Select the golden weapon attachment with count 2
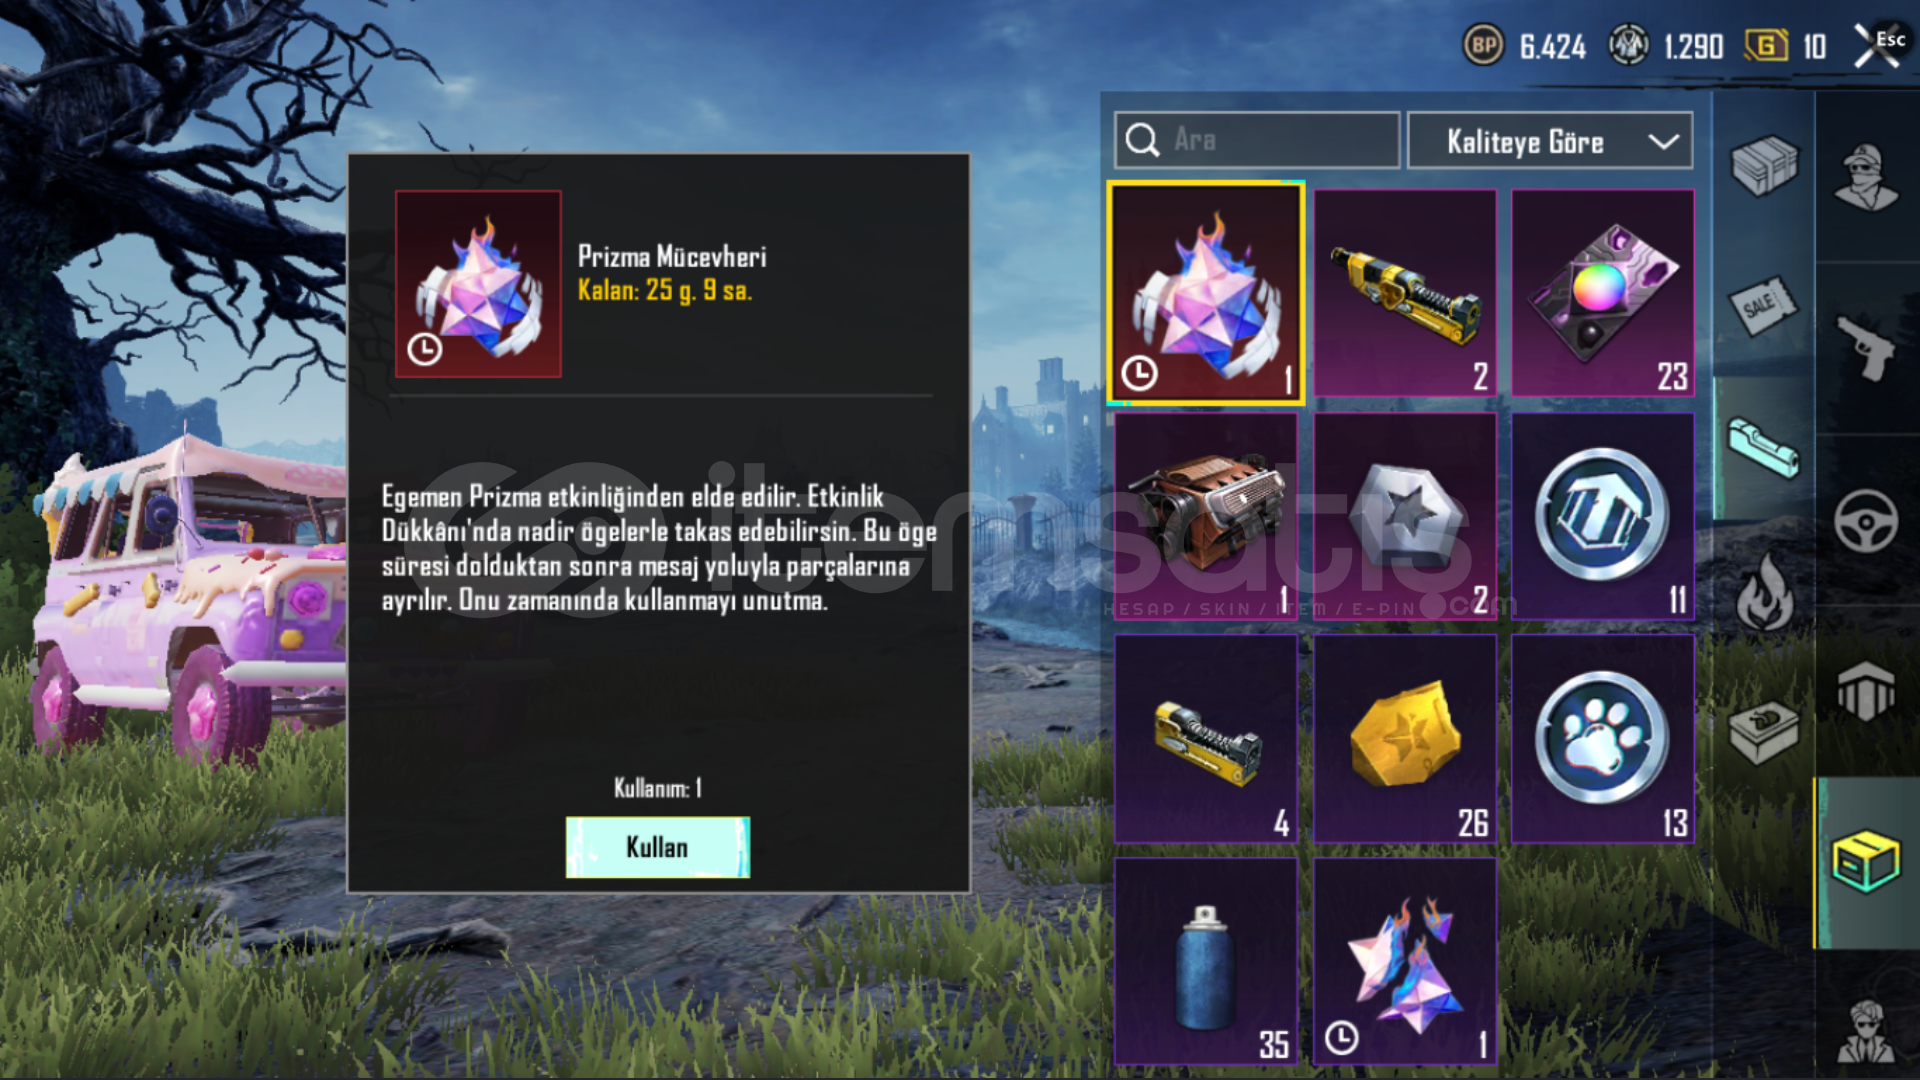 (x=1405, y=293)
